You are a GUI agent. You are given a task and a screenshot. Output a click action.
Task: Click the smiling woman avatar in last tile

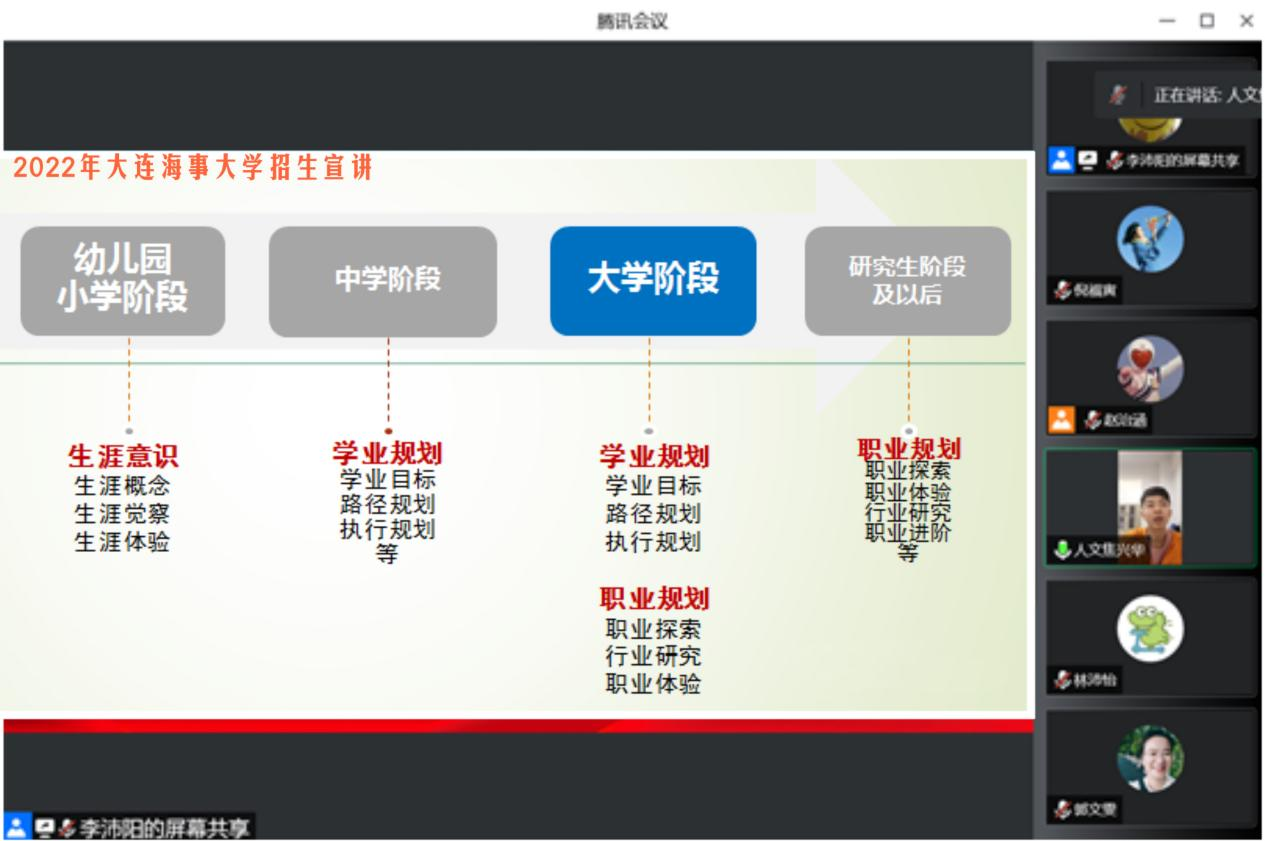(1149, 759)
